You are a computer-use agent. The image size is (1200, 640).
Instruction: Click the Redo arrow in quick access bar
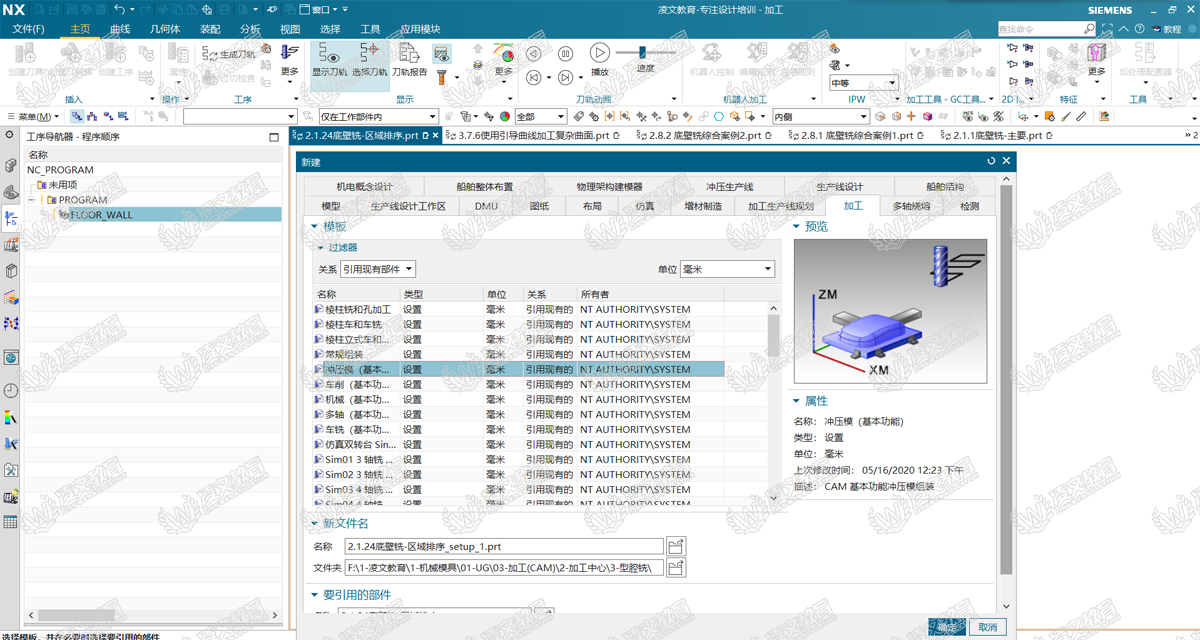point(147,9)
